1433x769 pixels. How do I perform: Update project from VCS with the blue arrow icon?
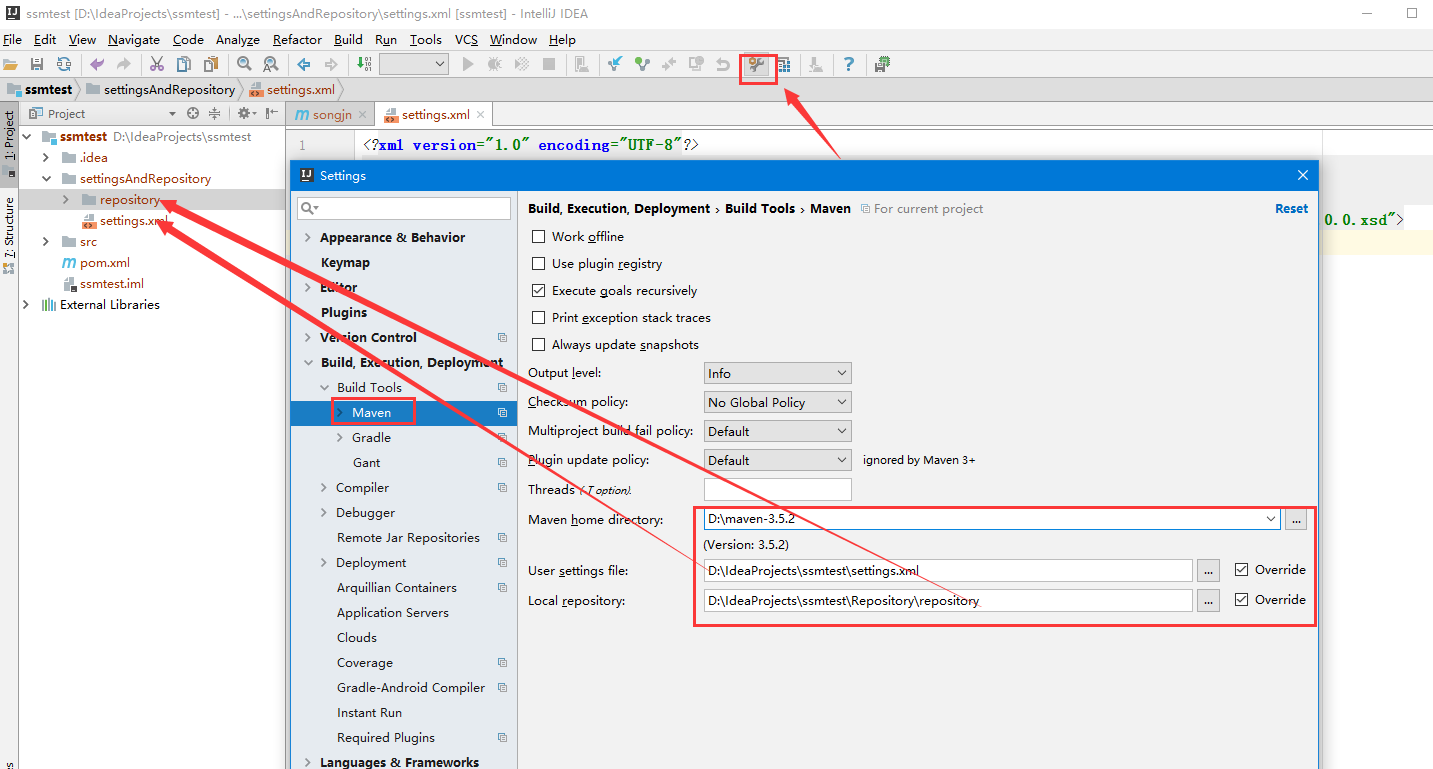[x=615, y=64]
